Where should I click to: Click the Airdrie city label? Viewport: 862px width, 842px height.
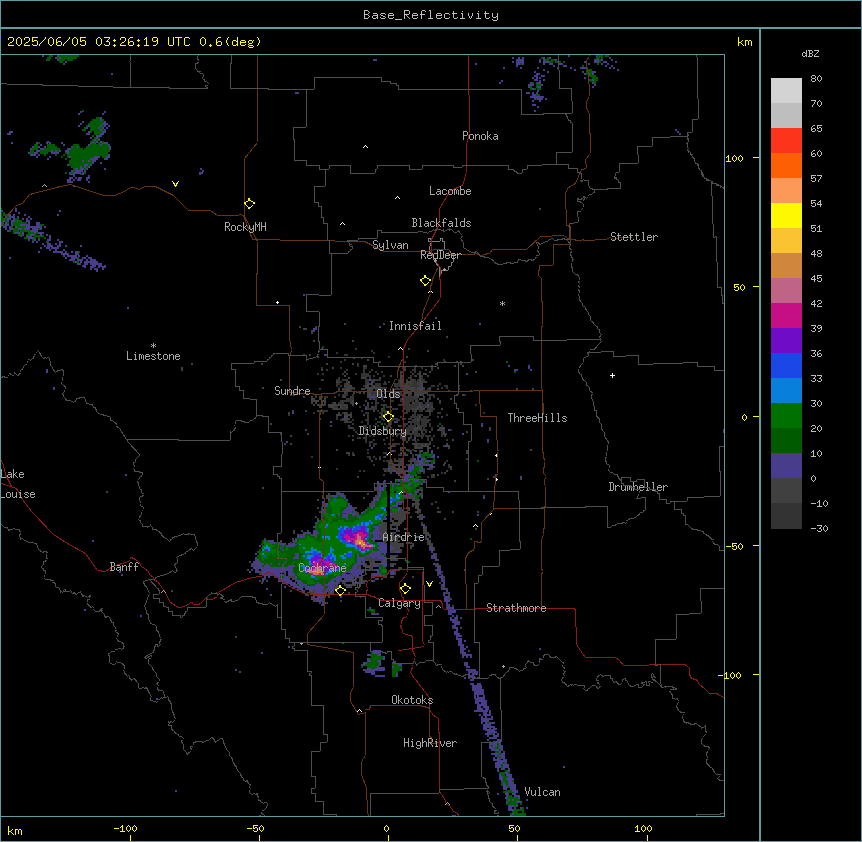(x=403, y=537)
